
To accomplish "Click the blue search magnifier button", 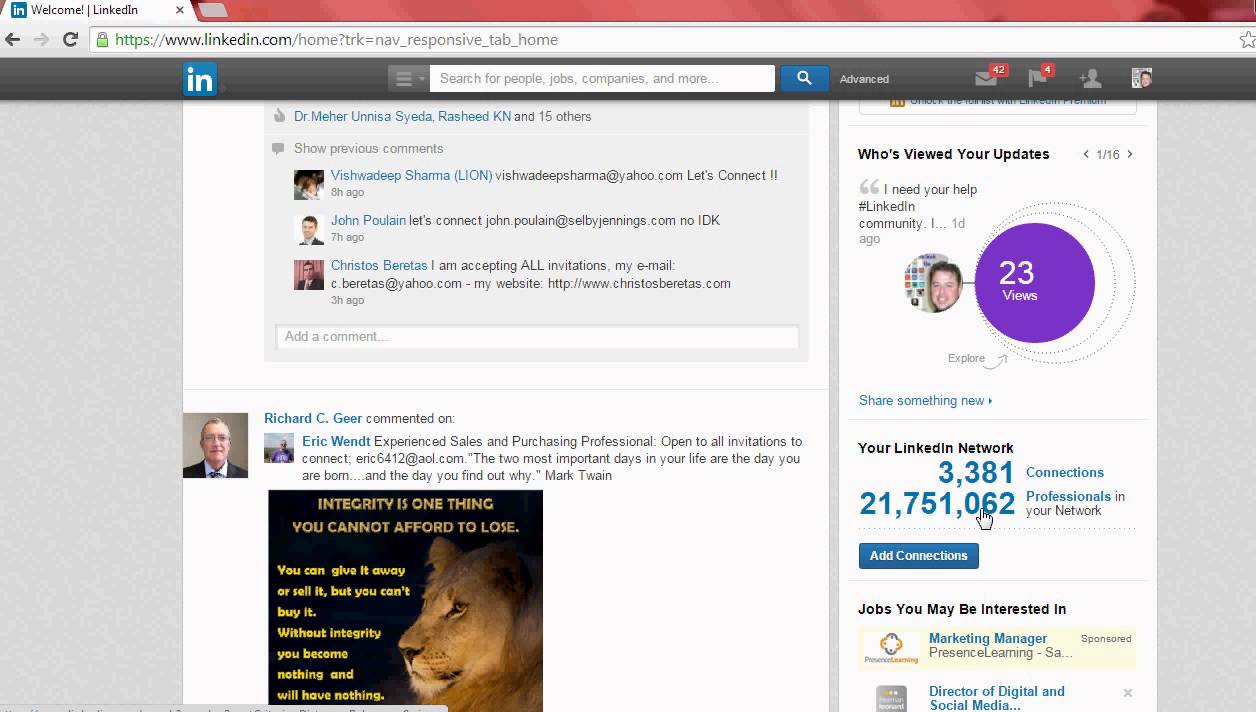I will [804, 78].
